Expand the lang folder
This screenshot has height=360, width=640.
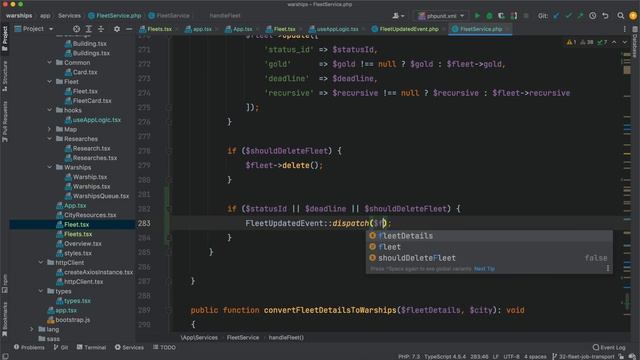pyautogui.click(x=32, y=329)
